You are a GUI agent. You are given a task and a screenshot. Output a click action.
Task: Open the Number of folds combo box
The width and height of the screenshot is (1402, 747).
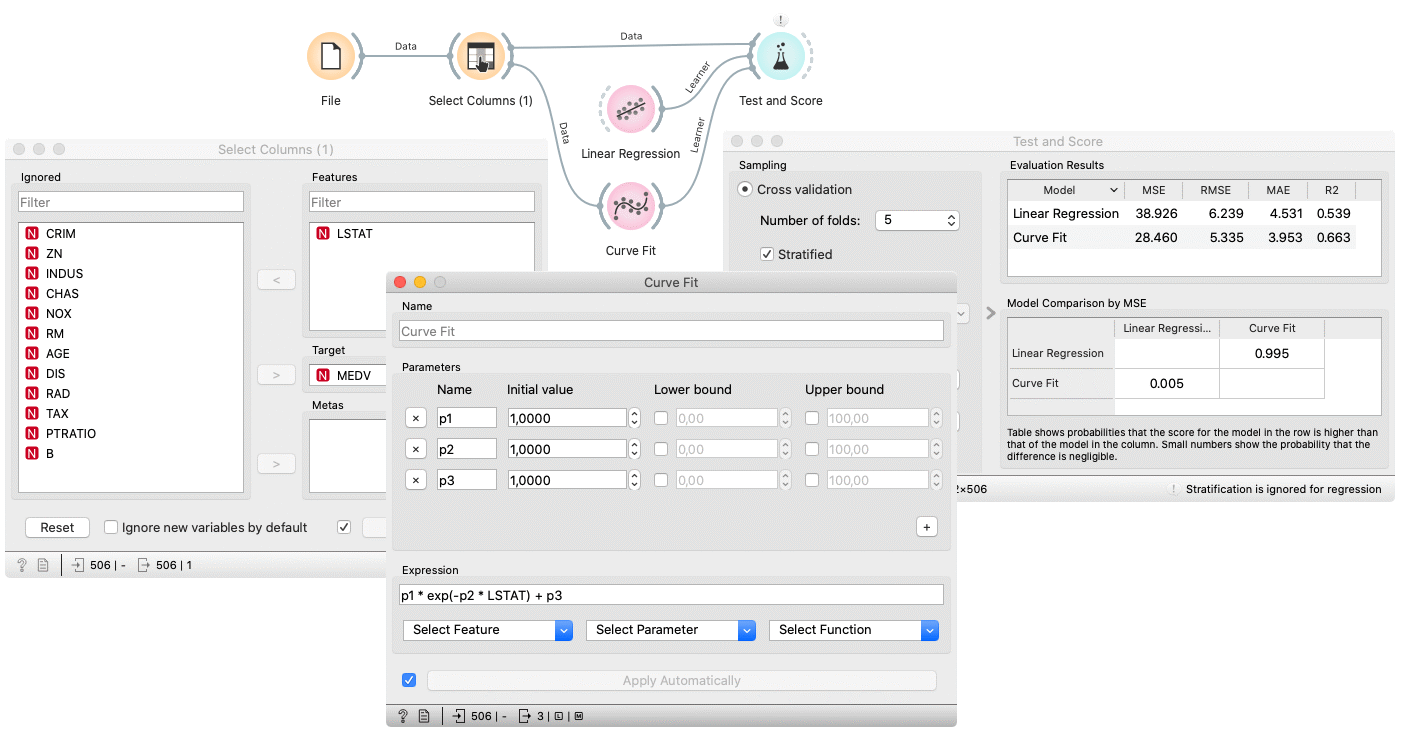pyautogui.click(x=916, y=220)
